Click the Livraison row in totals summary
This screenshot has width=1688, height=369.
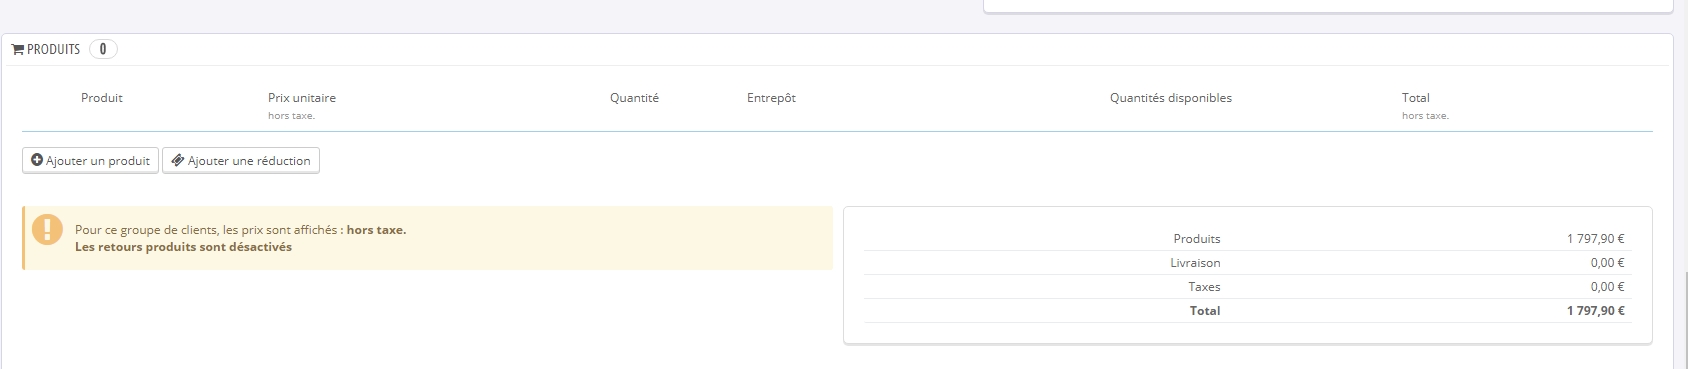coord(1245,263)
